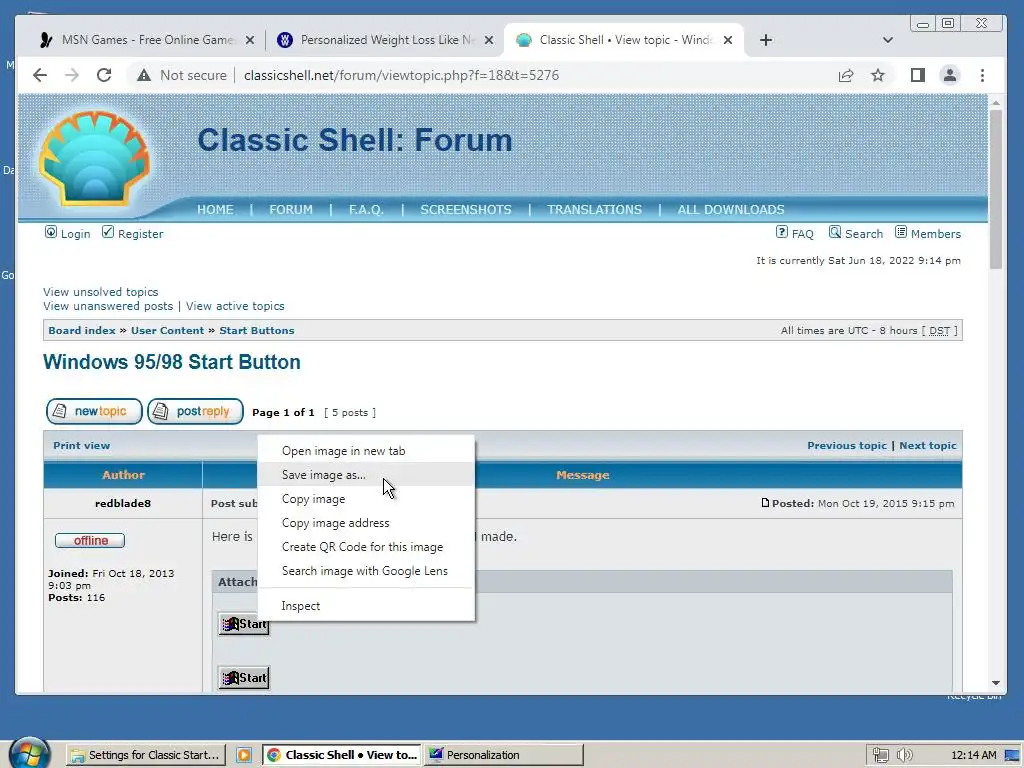Click the newtopic button
The width and height of the screenshot is (1024, 768).
tap(94, 411)
